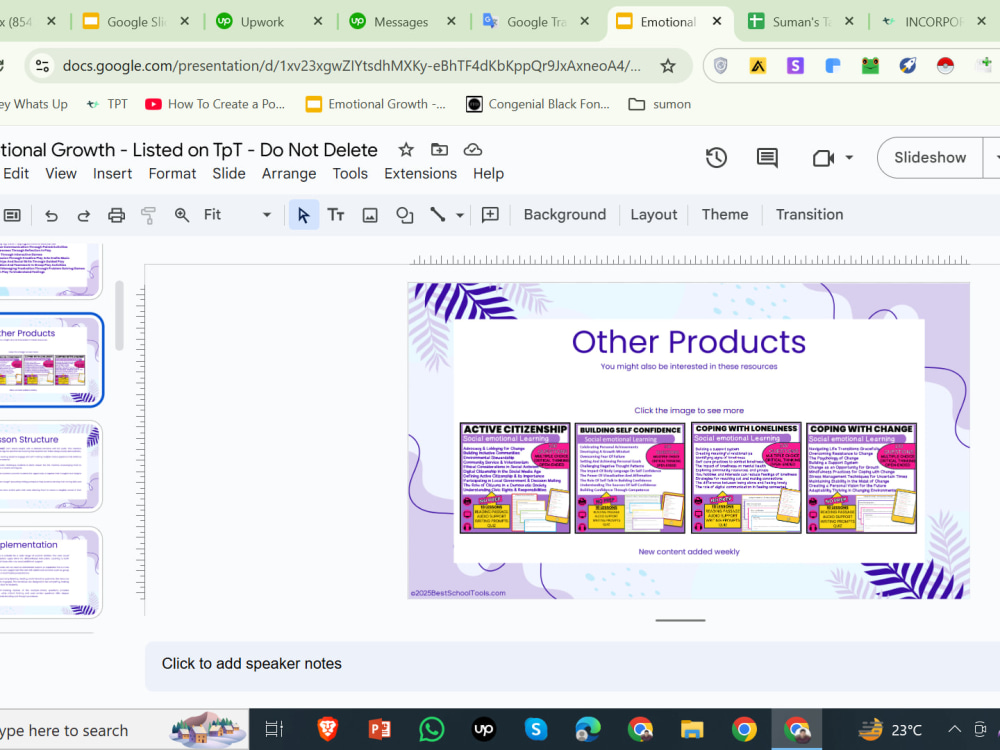
Task: Open the Tools menu
Action: click(x=350, y=173)
